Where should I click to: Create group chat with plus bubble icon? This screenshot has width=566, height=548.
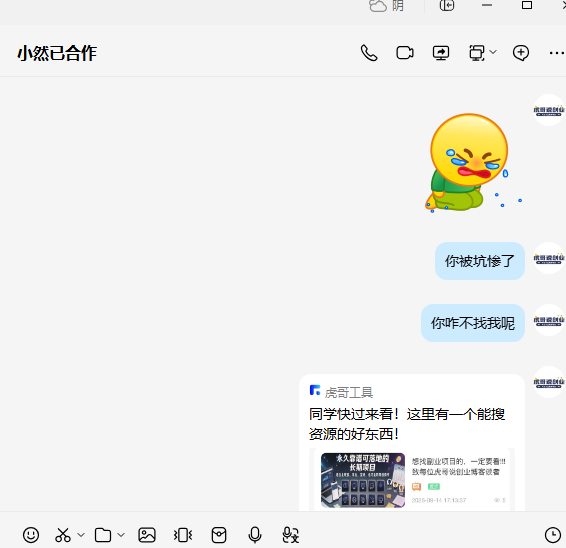(521, 53)
